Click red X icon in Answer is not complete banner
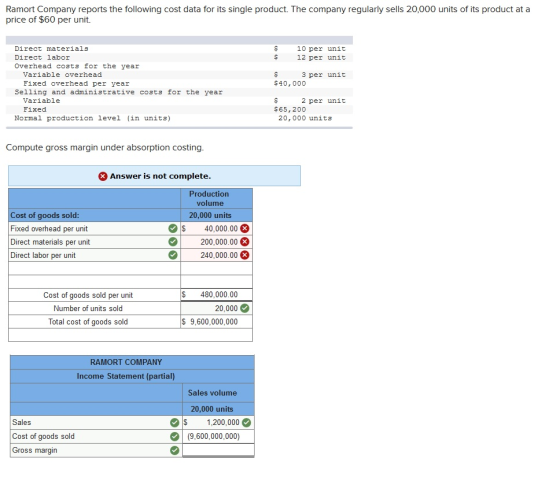560x495 pixels. tap(103, 176)
